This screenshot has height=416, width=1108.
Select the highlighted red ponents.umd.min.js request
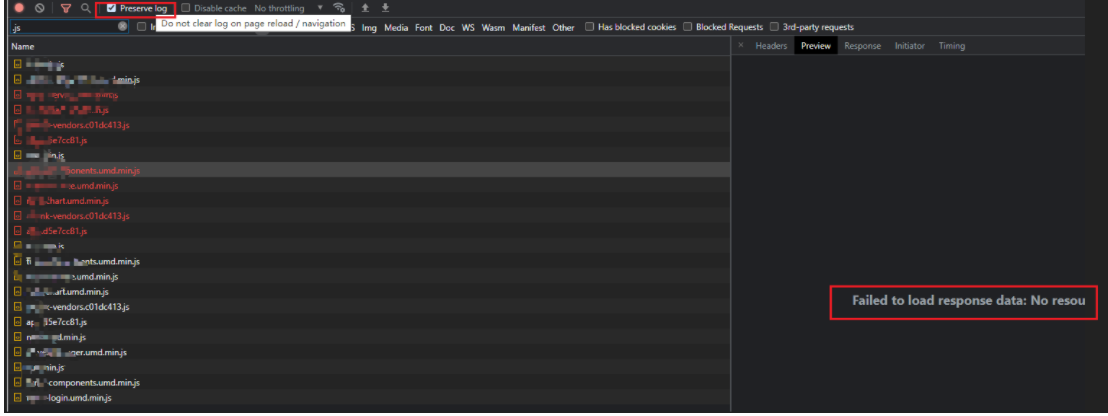370,170
